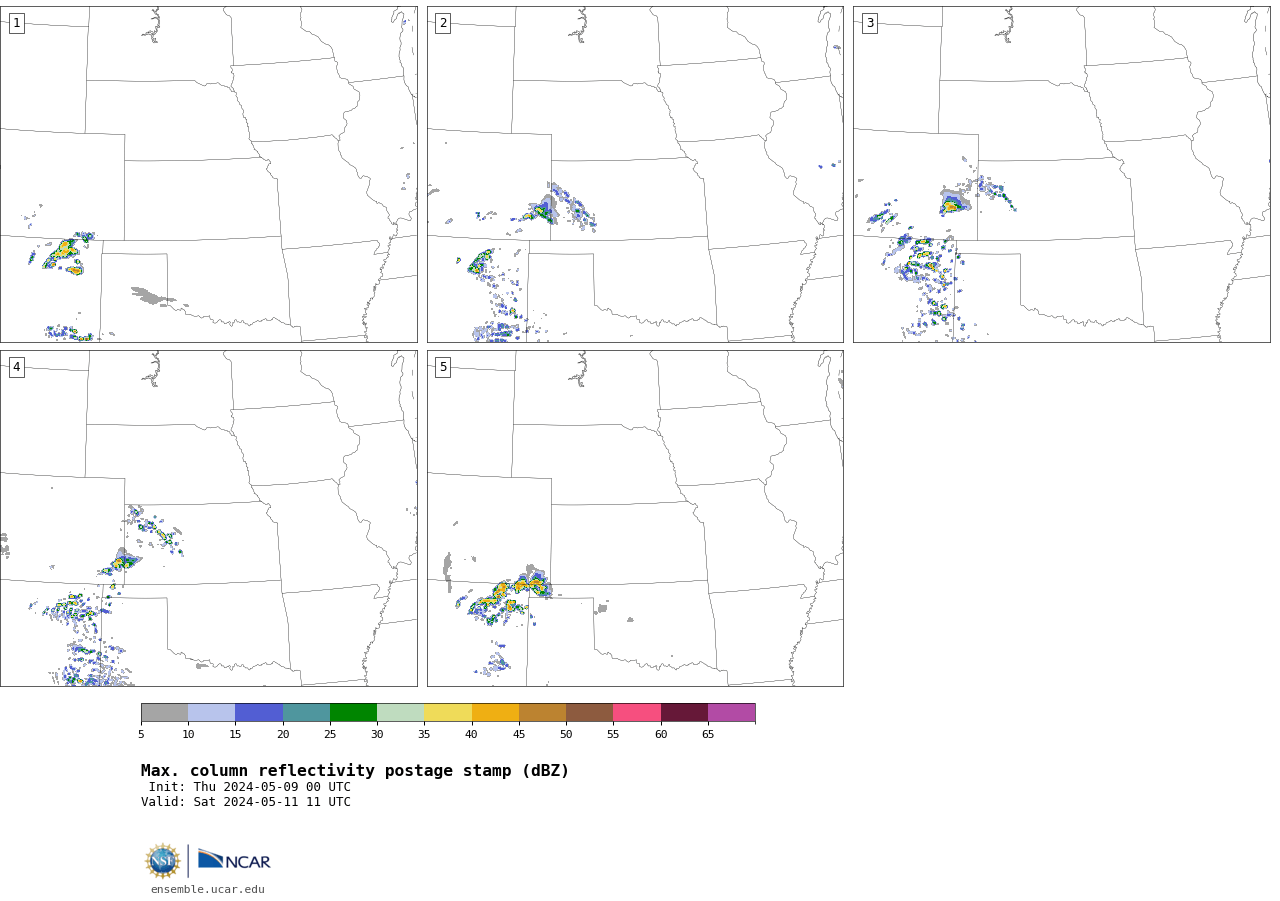1280x901 pixels.
Task: Click the colorbar tick label 50
Action: coord(566,734)
